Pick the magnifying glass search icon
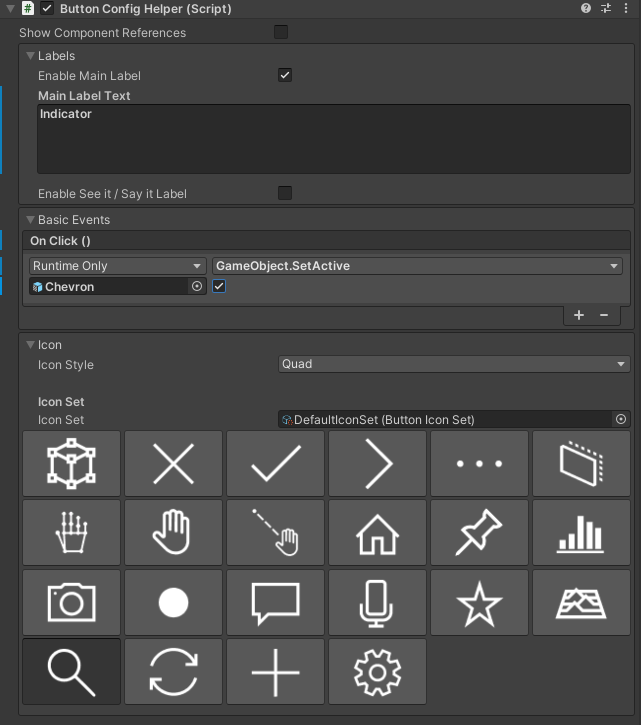Image resolution: width=641 pixels, height=725 pixels. click(71, 672)
